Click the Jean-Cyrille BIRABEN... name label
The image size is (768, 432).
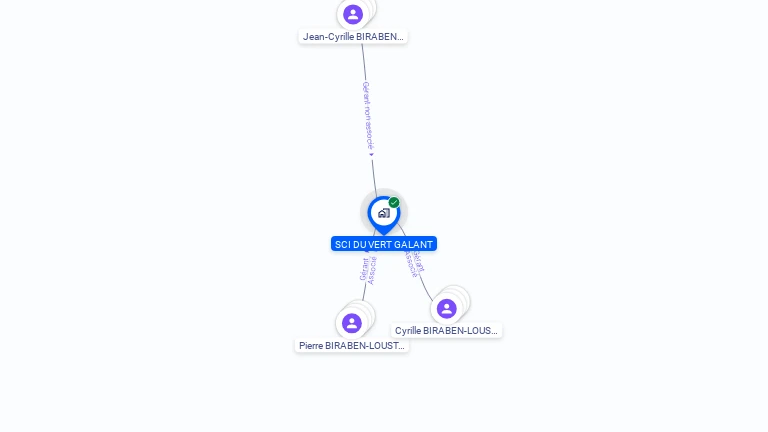tap(353, 37)
